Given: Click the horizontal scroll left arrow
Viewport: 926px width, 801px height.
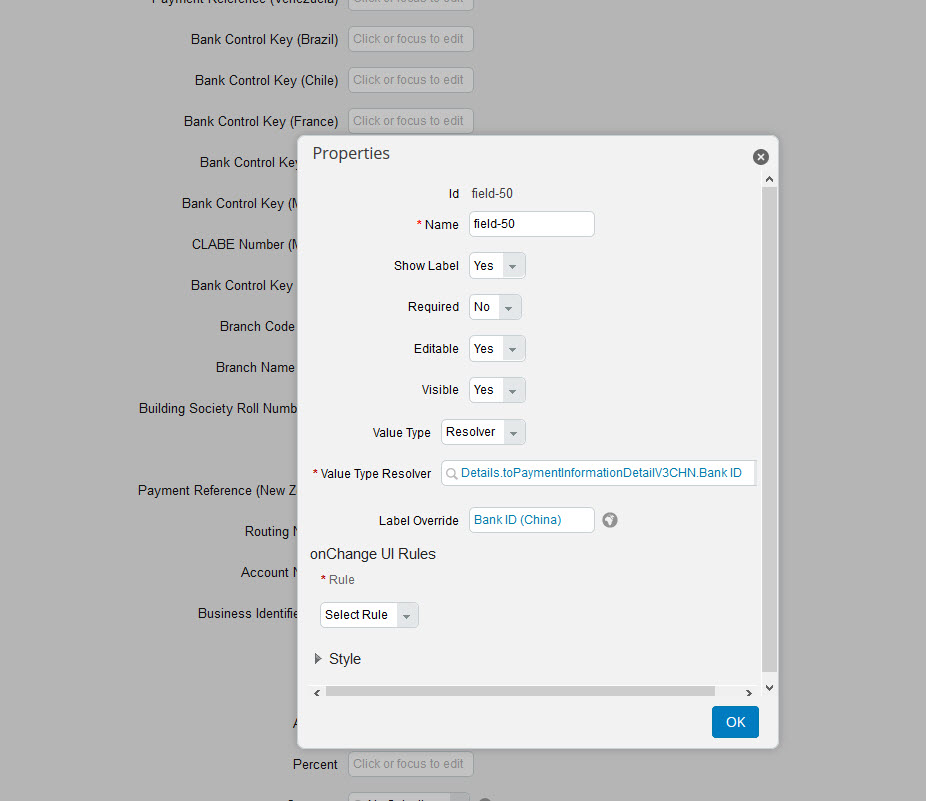Looking at the screenshot, I should click(317, 693).
